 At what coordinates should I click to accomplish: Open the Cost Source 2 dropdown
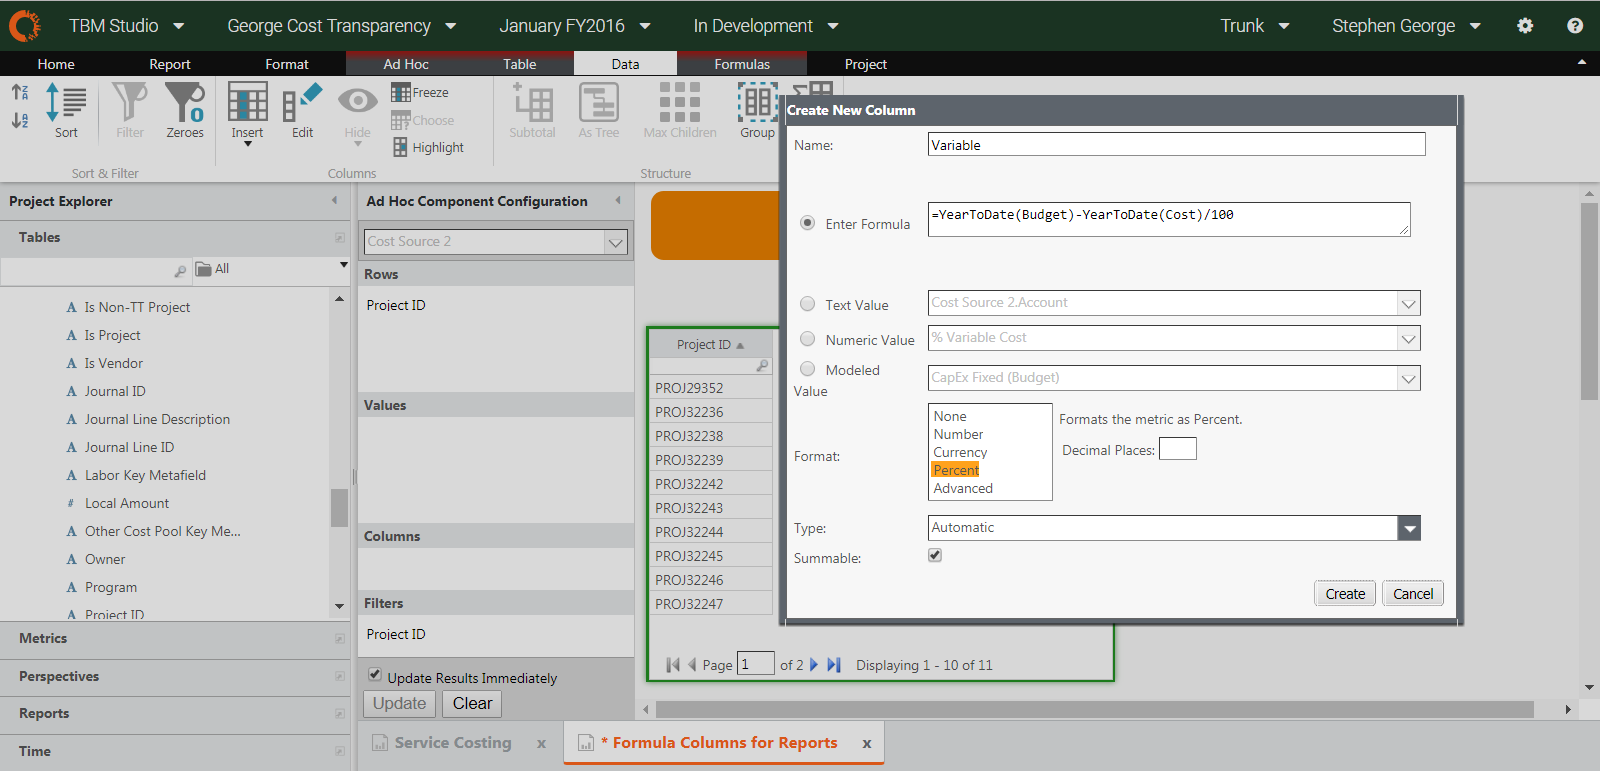tap(615, 242)
